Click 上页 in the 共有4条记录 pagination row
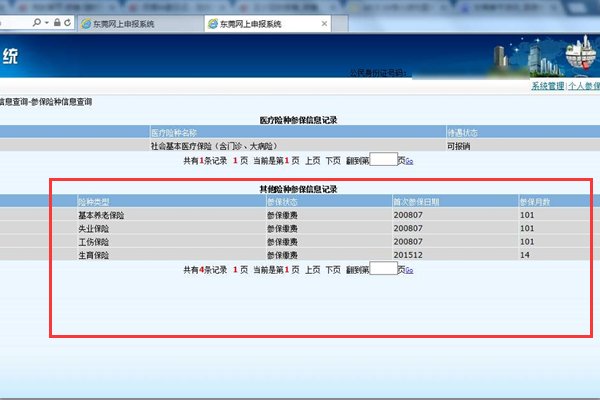The height and width of the screenshot is (400, 600). [313, 270]
